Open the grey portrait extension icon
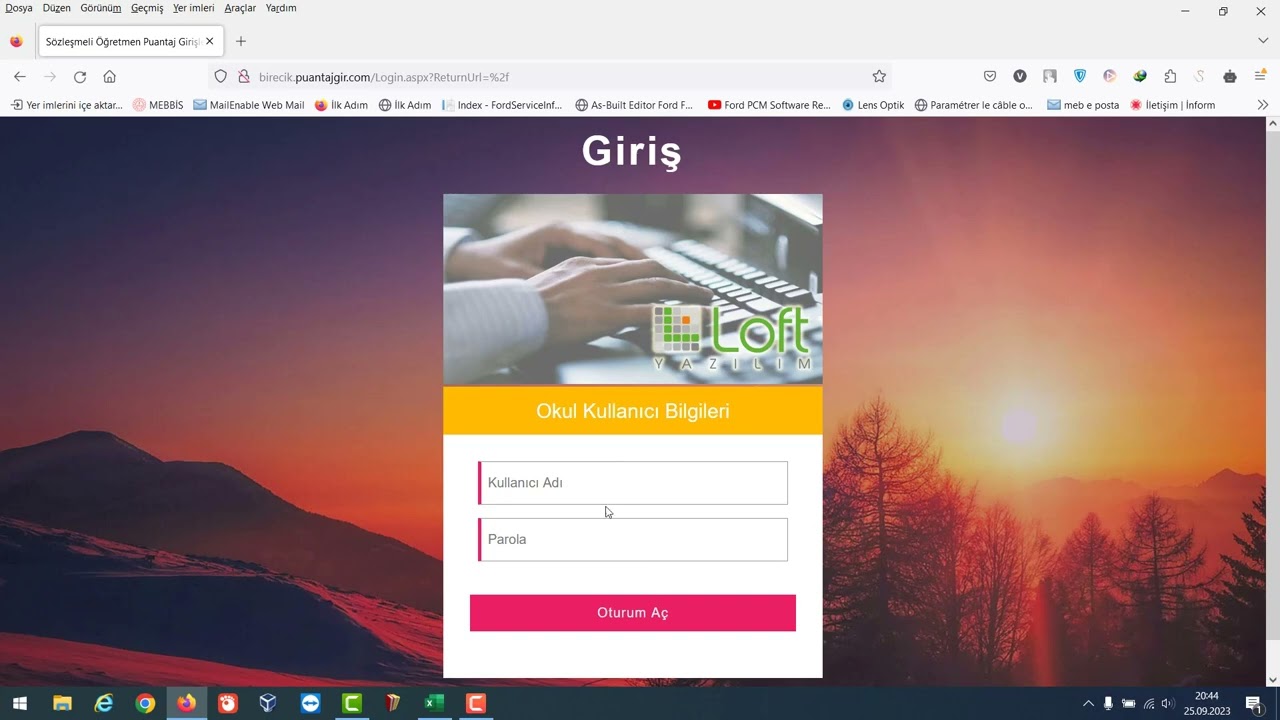The image size is (1280, 720). point(1050,77)
